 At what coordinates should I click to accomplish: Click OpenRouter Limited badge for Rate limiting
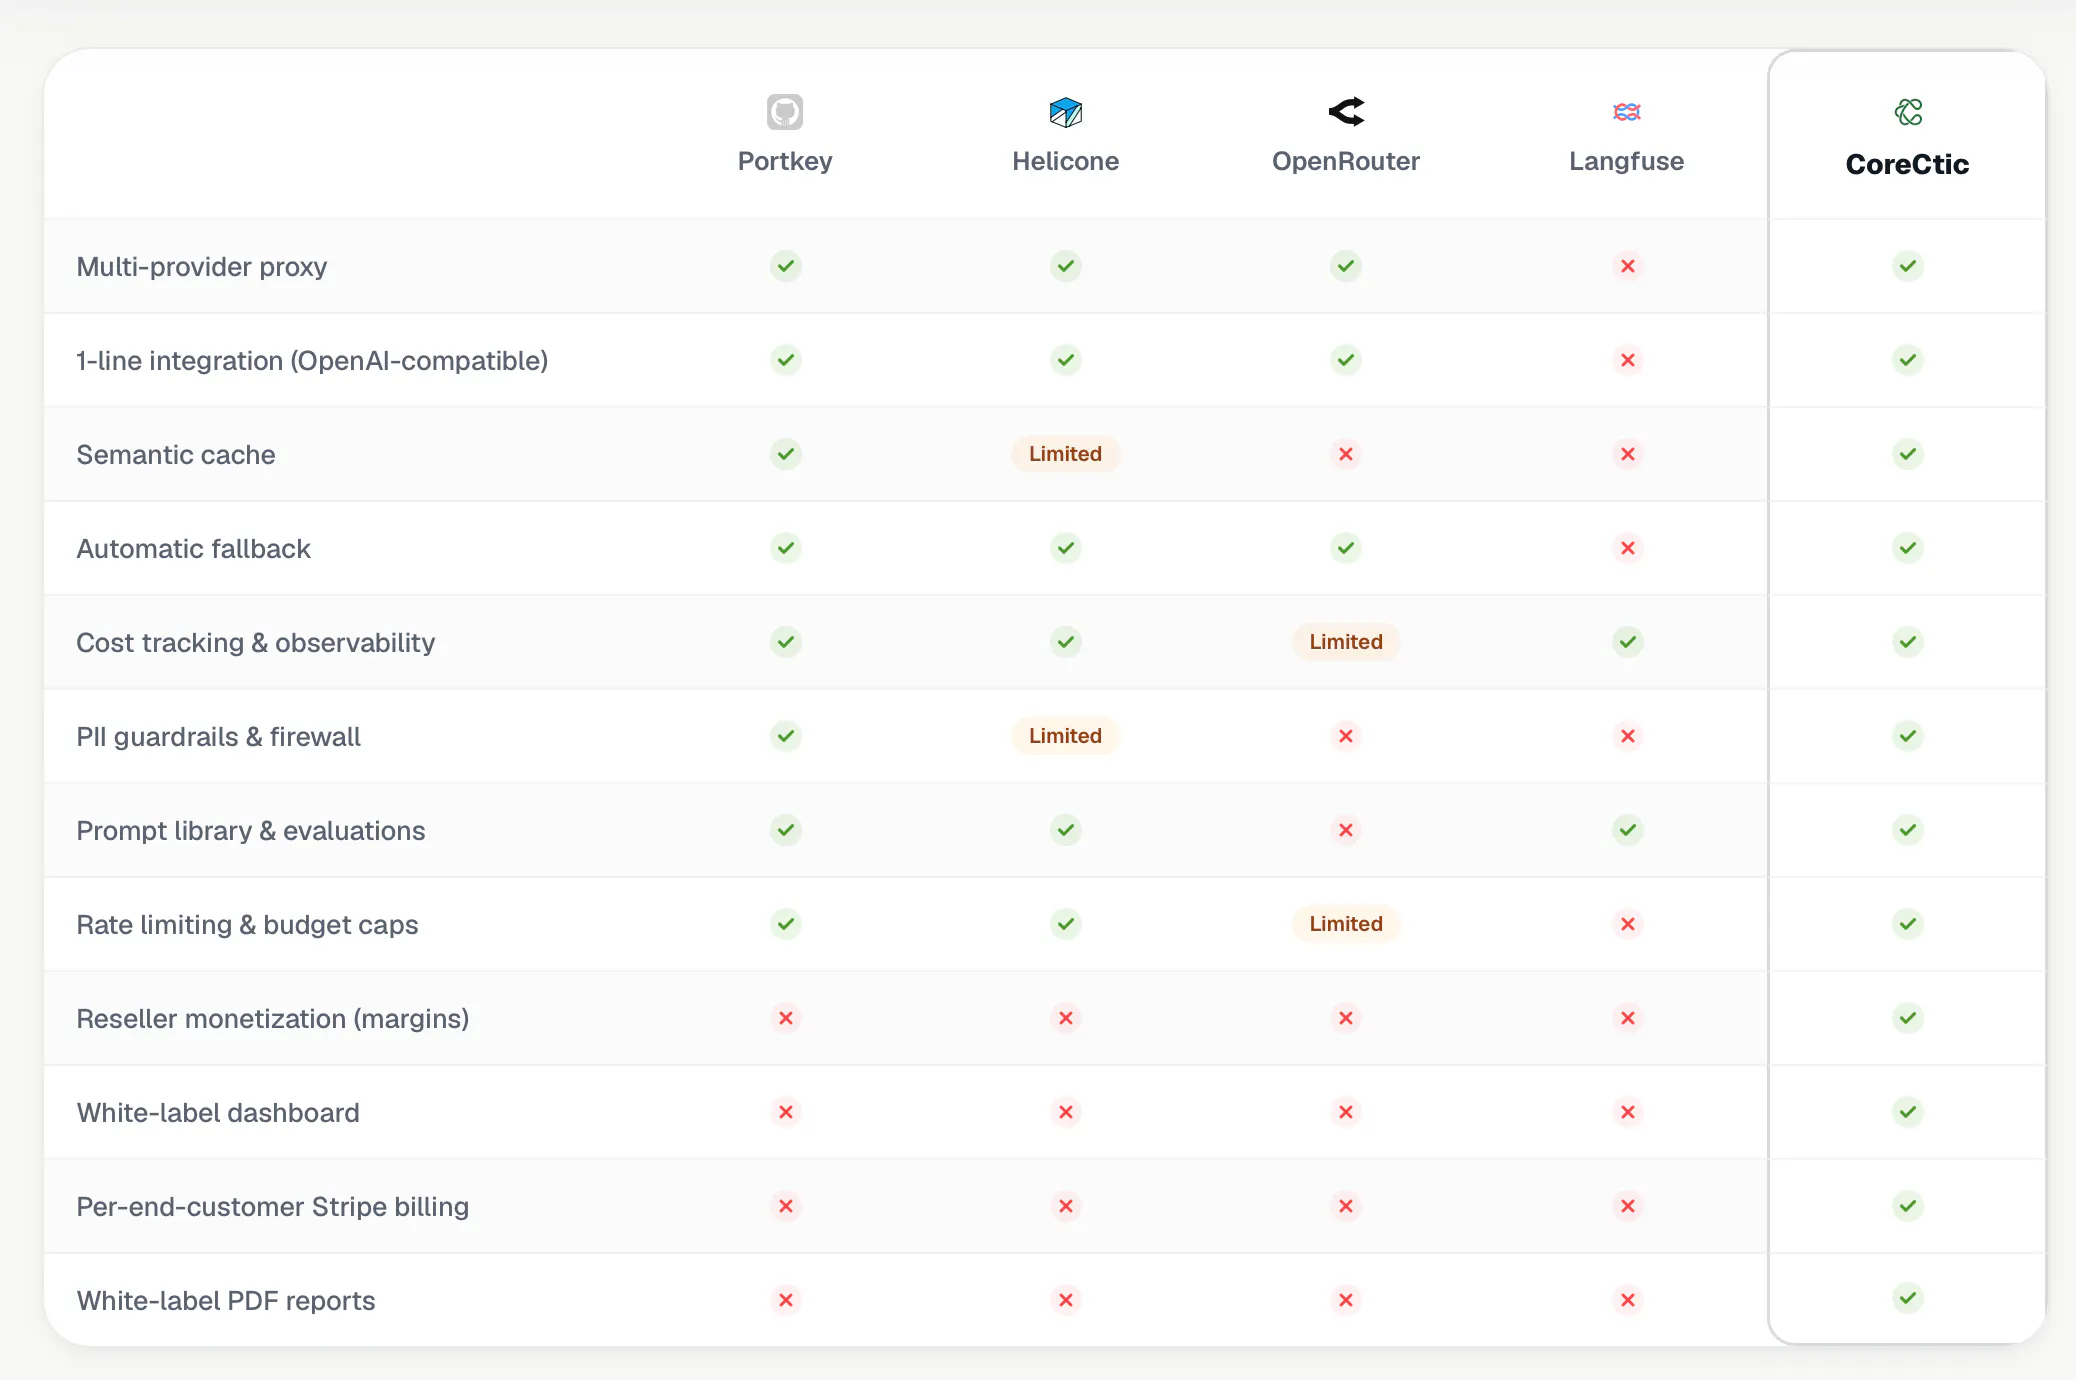pos(1346,924)
